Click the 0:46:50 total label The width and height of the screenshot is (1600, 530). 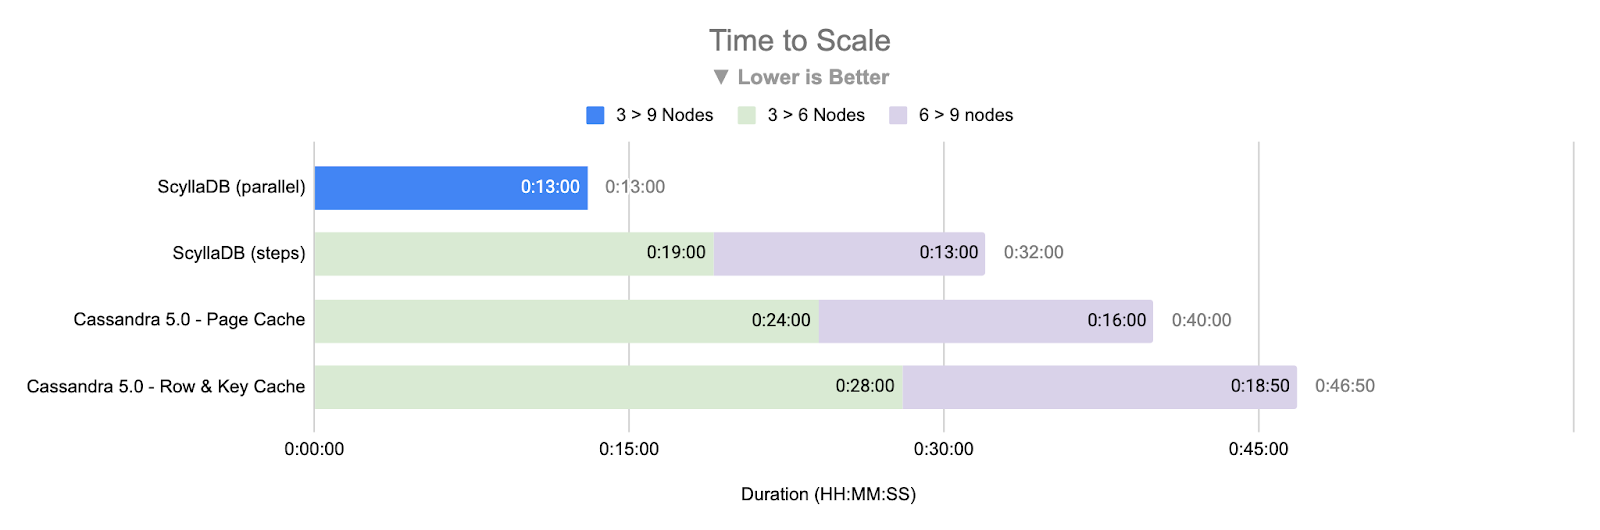(1345, 386)
